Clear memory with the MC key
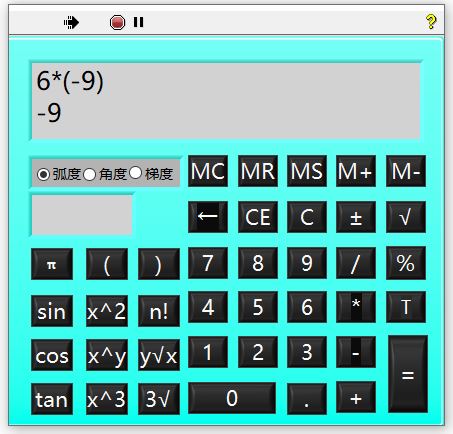This screenshot has height=434, width=453. (x=208, y=171)
